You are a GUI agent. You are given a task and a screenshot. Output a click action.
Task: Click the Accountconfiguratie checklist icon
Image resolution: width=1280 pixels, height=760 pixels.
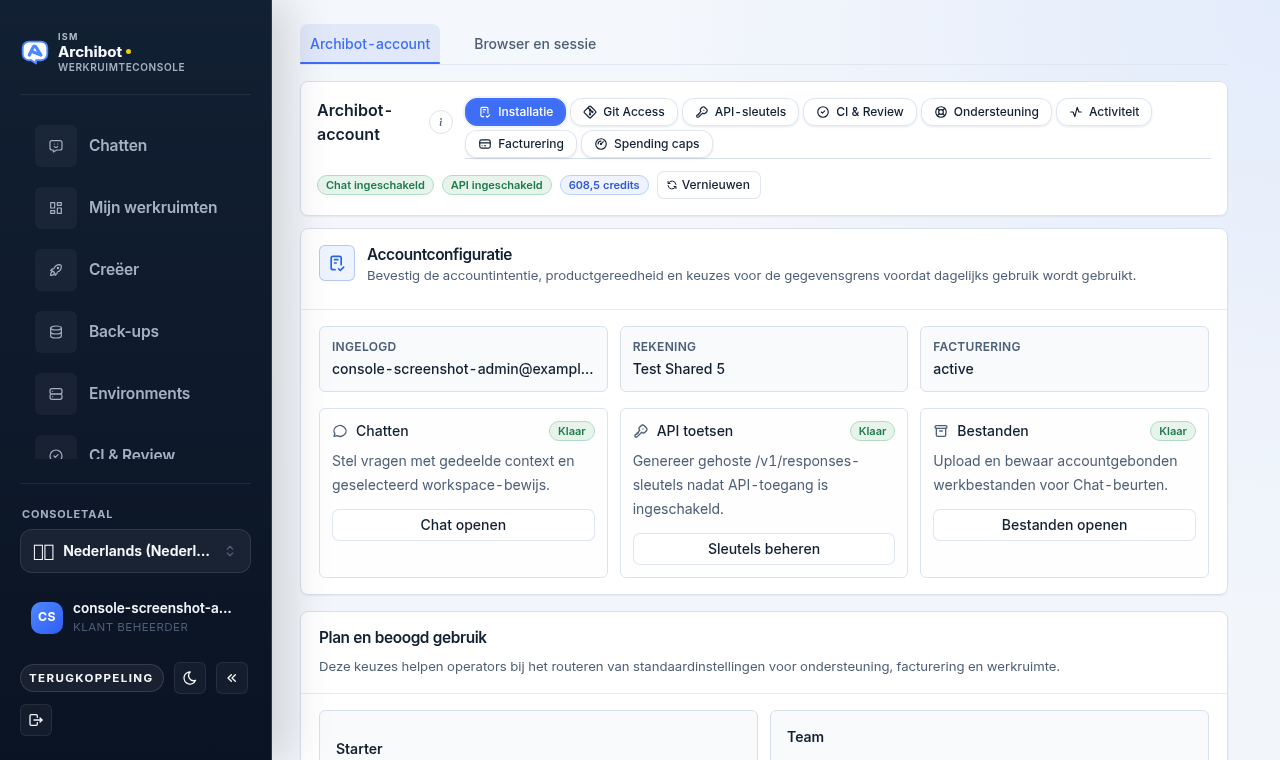coord(337,263)
